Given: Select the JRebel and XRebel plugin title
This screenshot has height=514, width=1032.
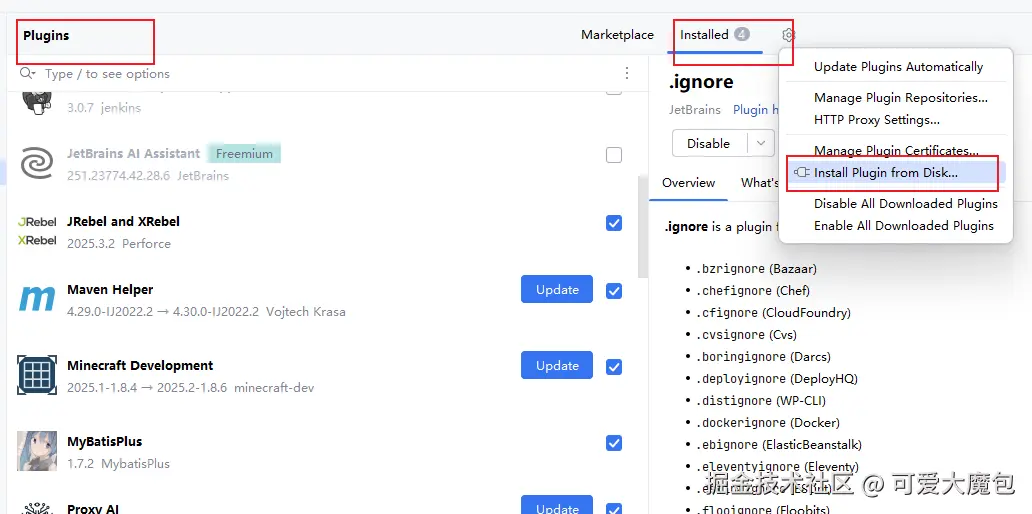Looking at the screenshot, I should (x=123, y=222).
